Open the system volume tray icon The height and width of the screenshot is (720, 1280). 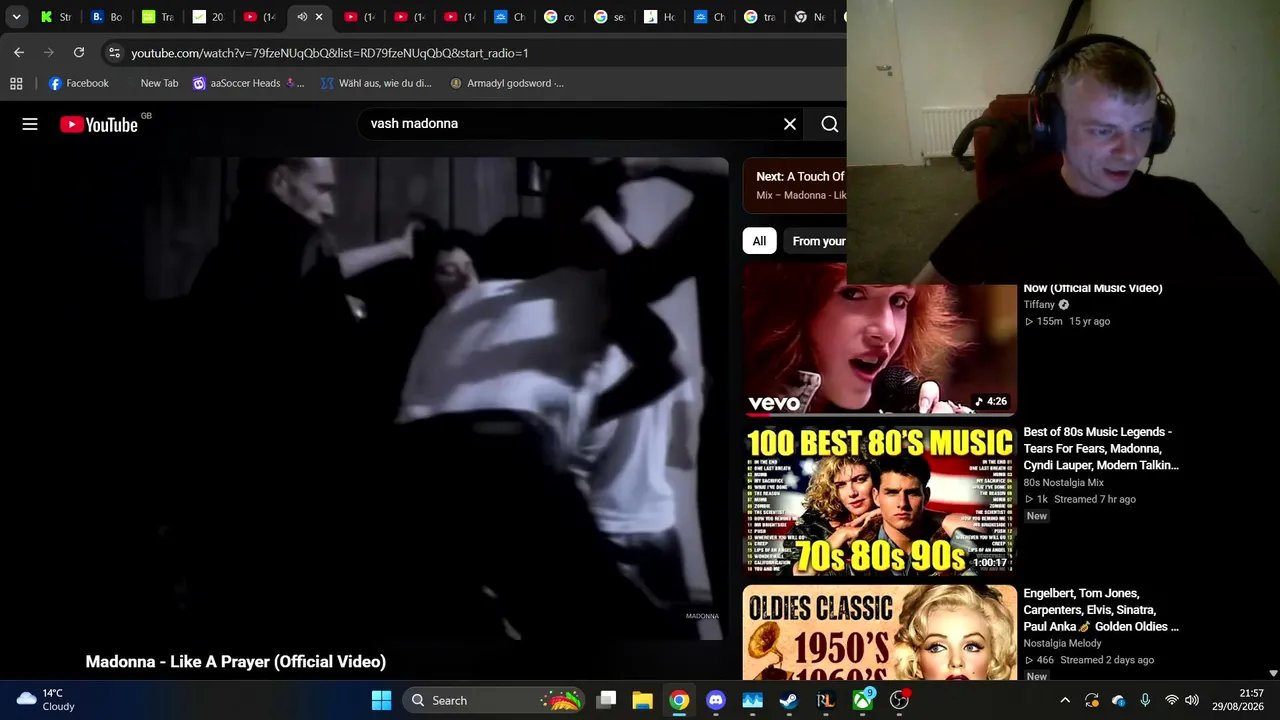click(x=1191, y=700)
